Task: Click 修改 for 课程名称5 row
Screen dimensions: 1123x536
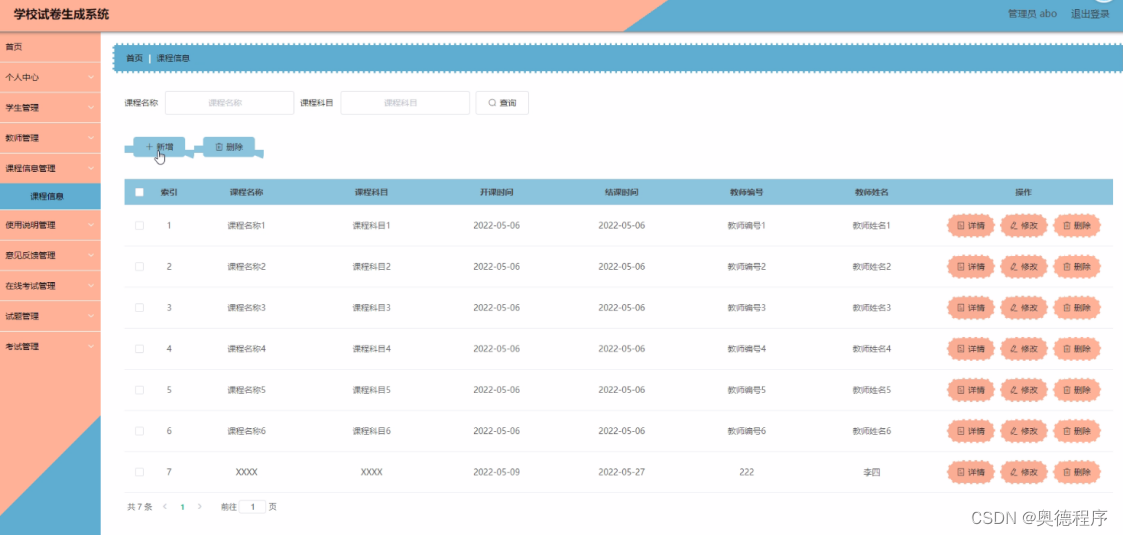Action: 1023,390
